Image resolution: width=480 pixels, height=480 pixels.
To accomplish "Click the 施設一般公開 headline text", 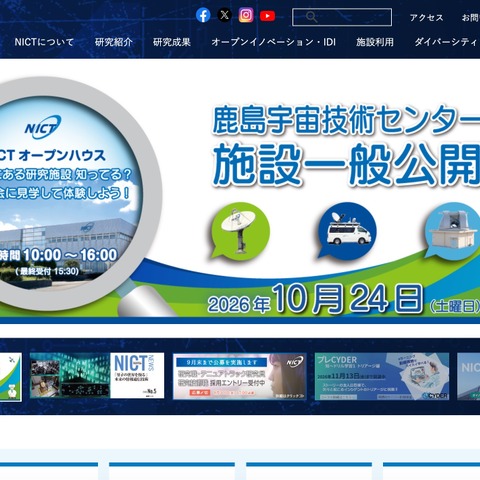I will (x=346, y=164).
